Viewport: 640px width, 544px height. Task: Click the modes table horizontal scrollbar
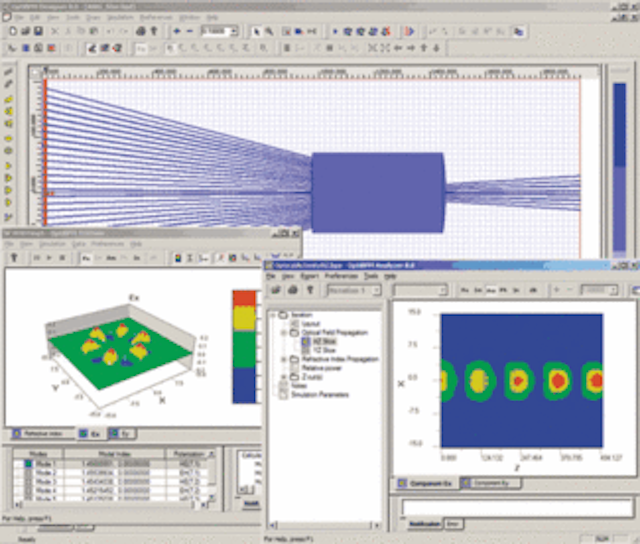(111, 505)
